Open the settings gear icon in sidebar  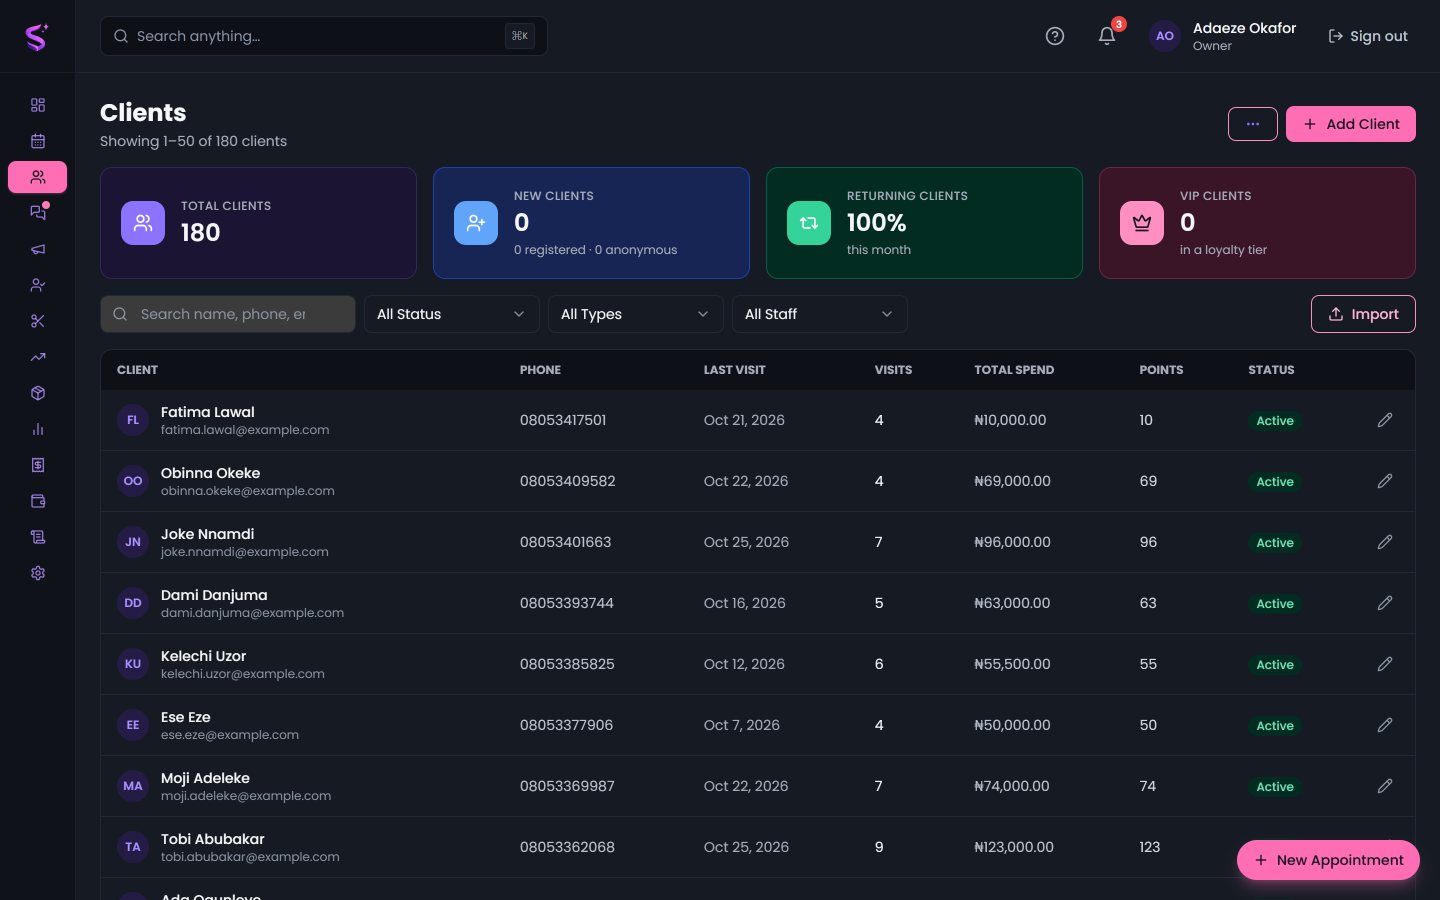38,573
